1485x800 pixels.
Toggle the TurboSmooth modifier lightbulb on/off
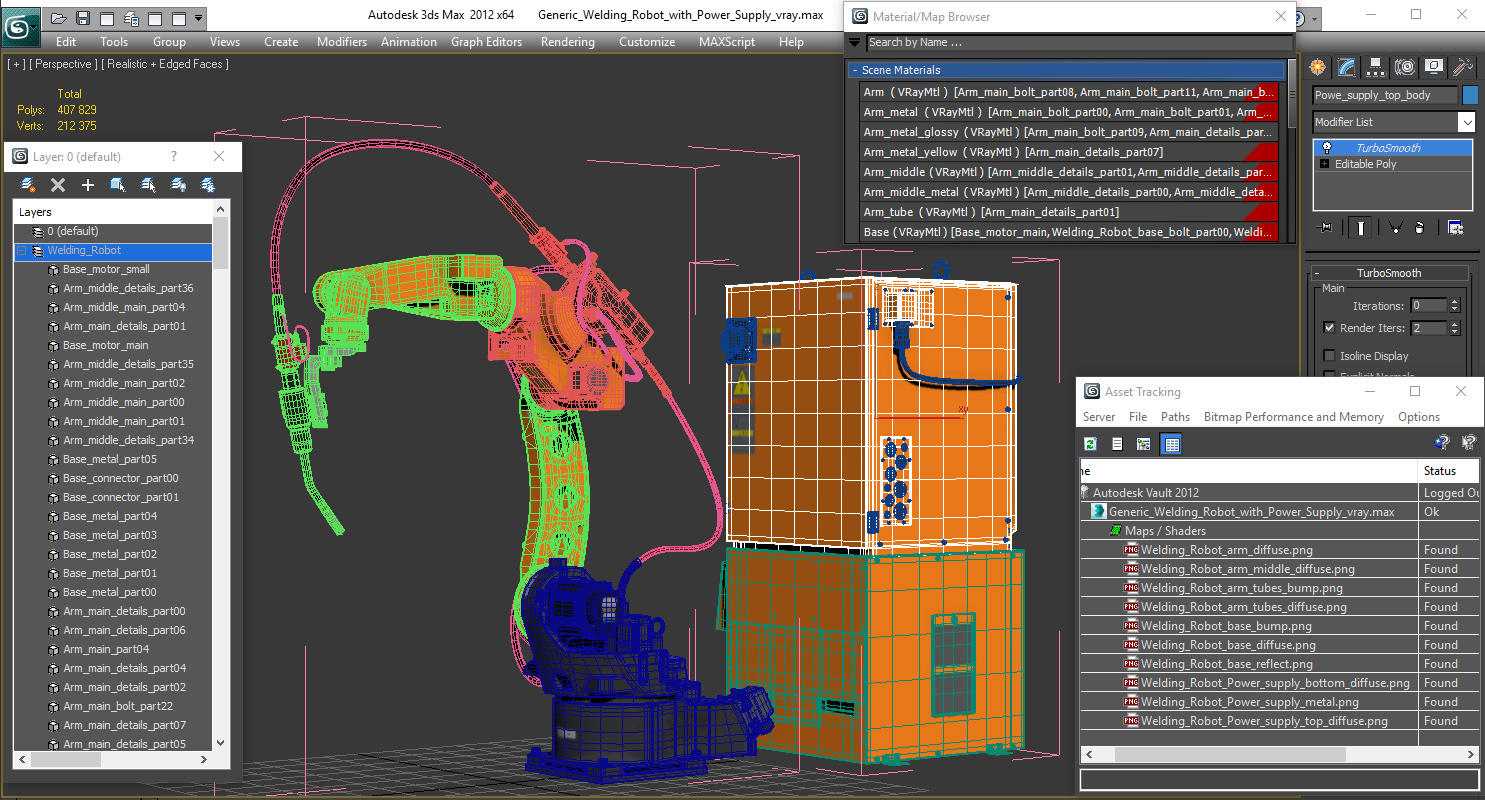pos(1327,148)
